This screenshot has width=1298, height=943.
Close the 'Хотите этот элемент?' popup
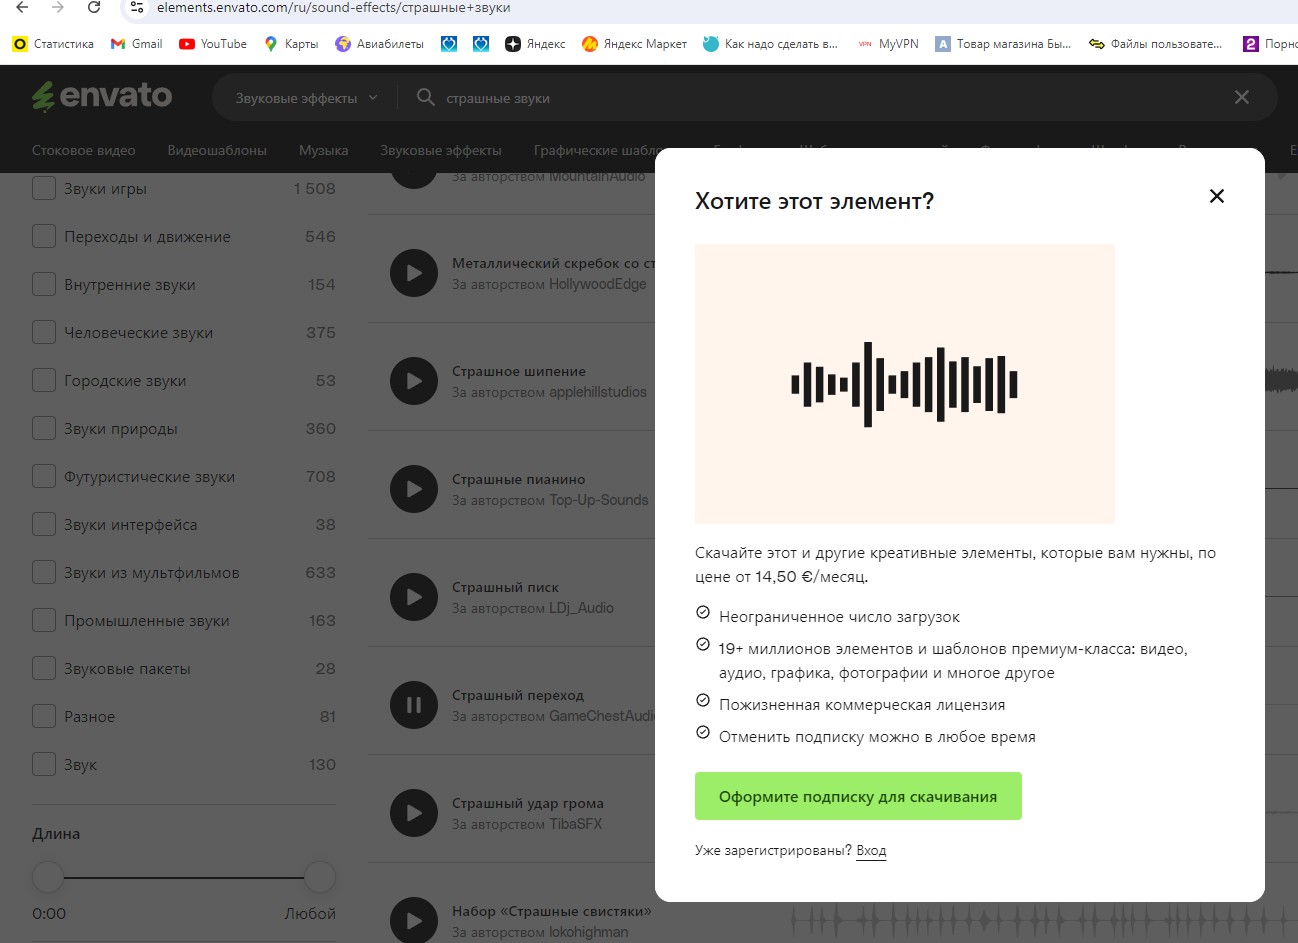1216,196
